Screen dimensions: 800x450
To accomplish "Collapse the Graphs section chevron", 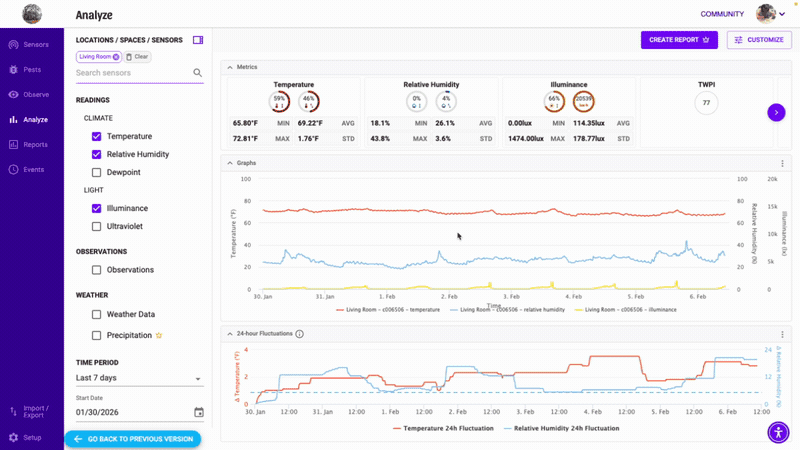I will 230,163.
